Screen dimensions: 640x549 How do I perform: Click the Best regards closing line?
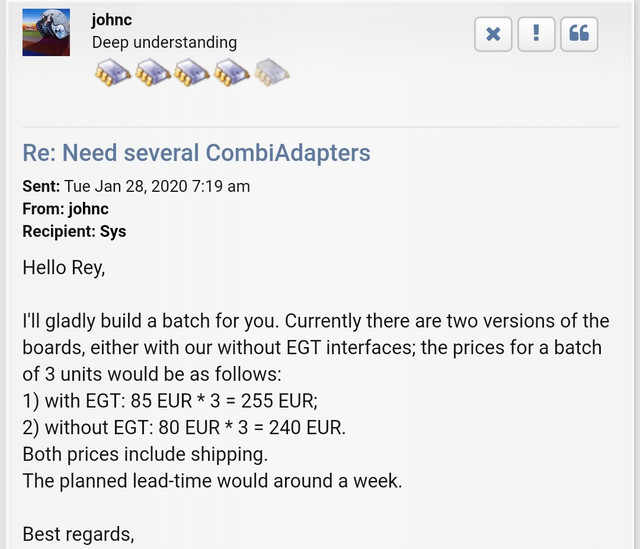[78, 534]
